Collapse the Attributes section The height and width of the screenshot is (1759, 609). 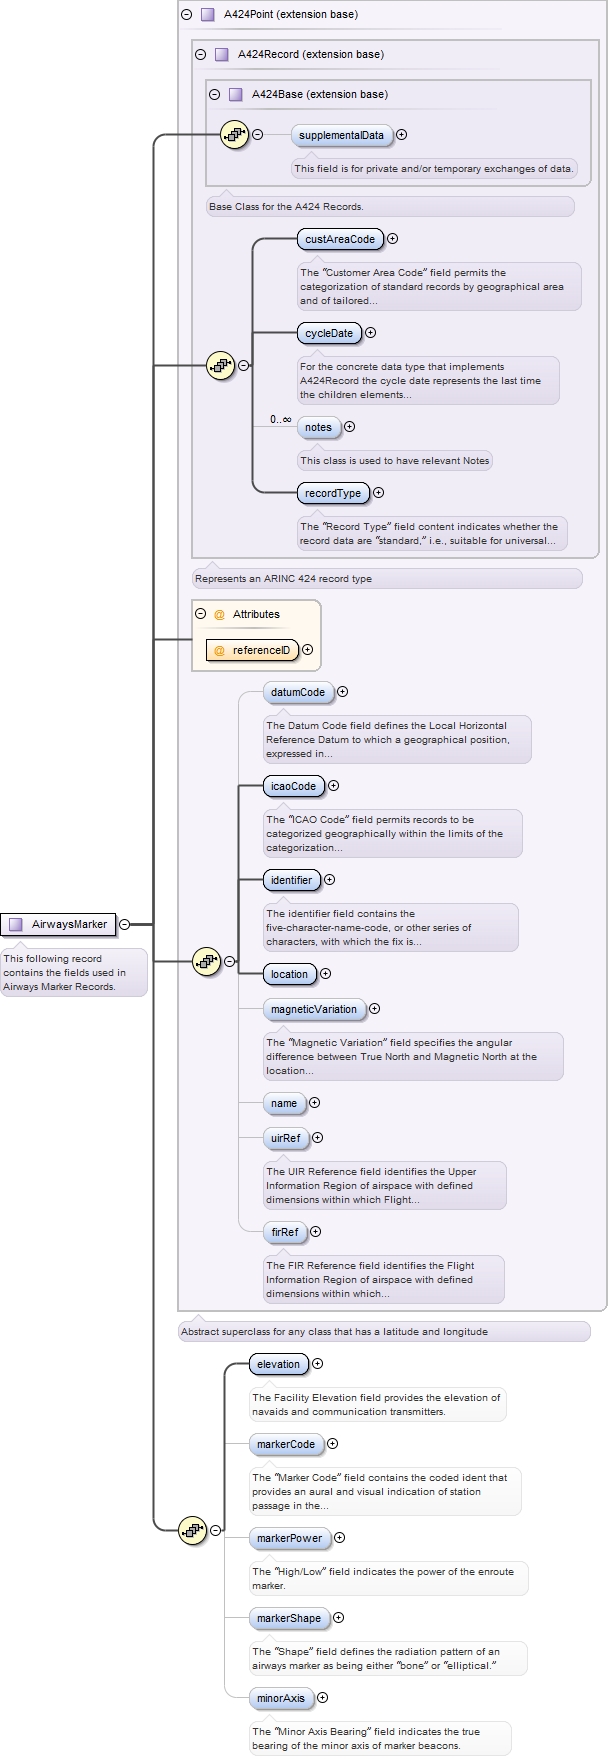pyautogui.click(x=201, y=614)
